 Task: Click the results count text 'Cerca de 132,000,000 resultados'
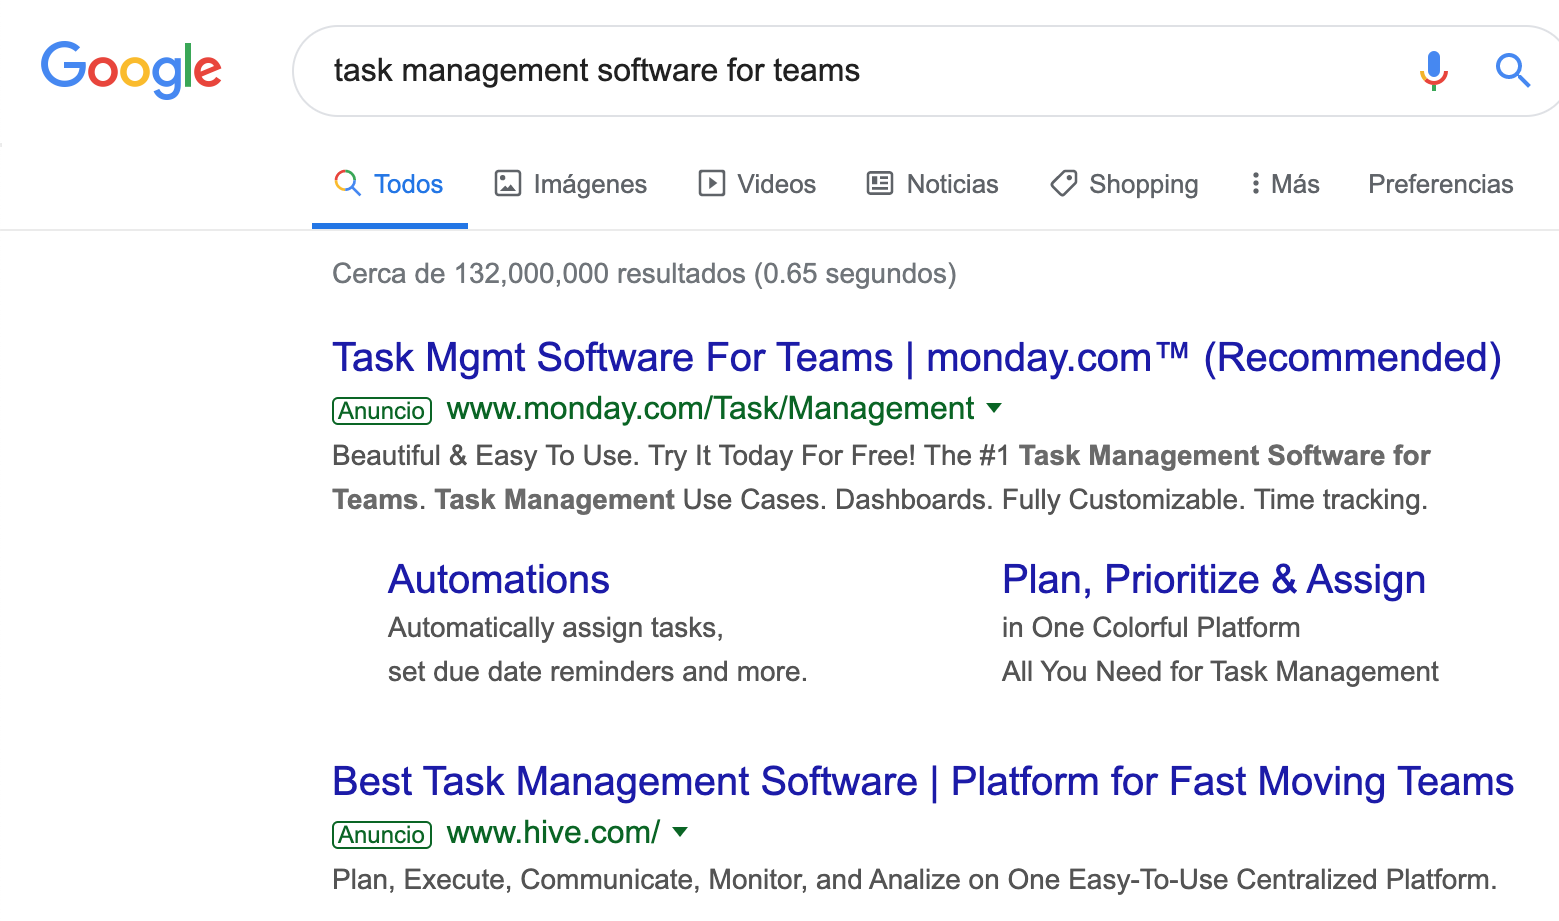[539, 274]
